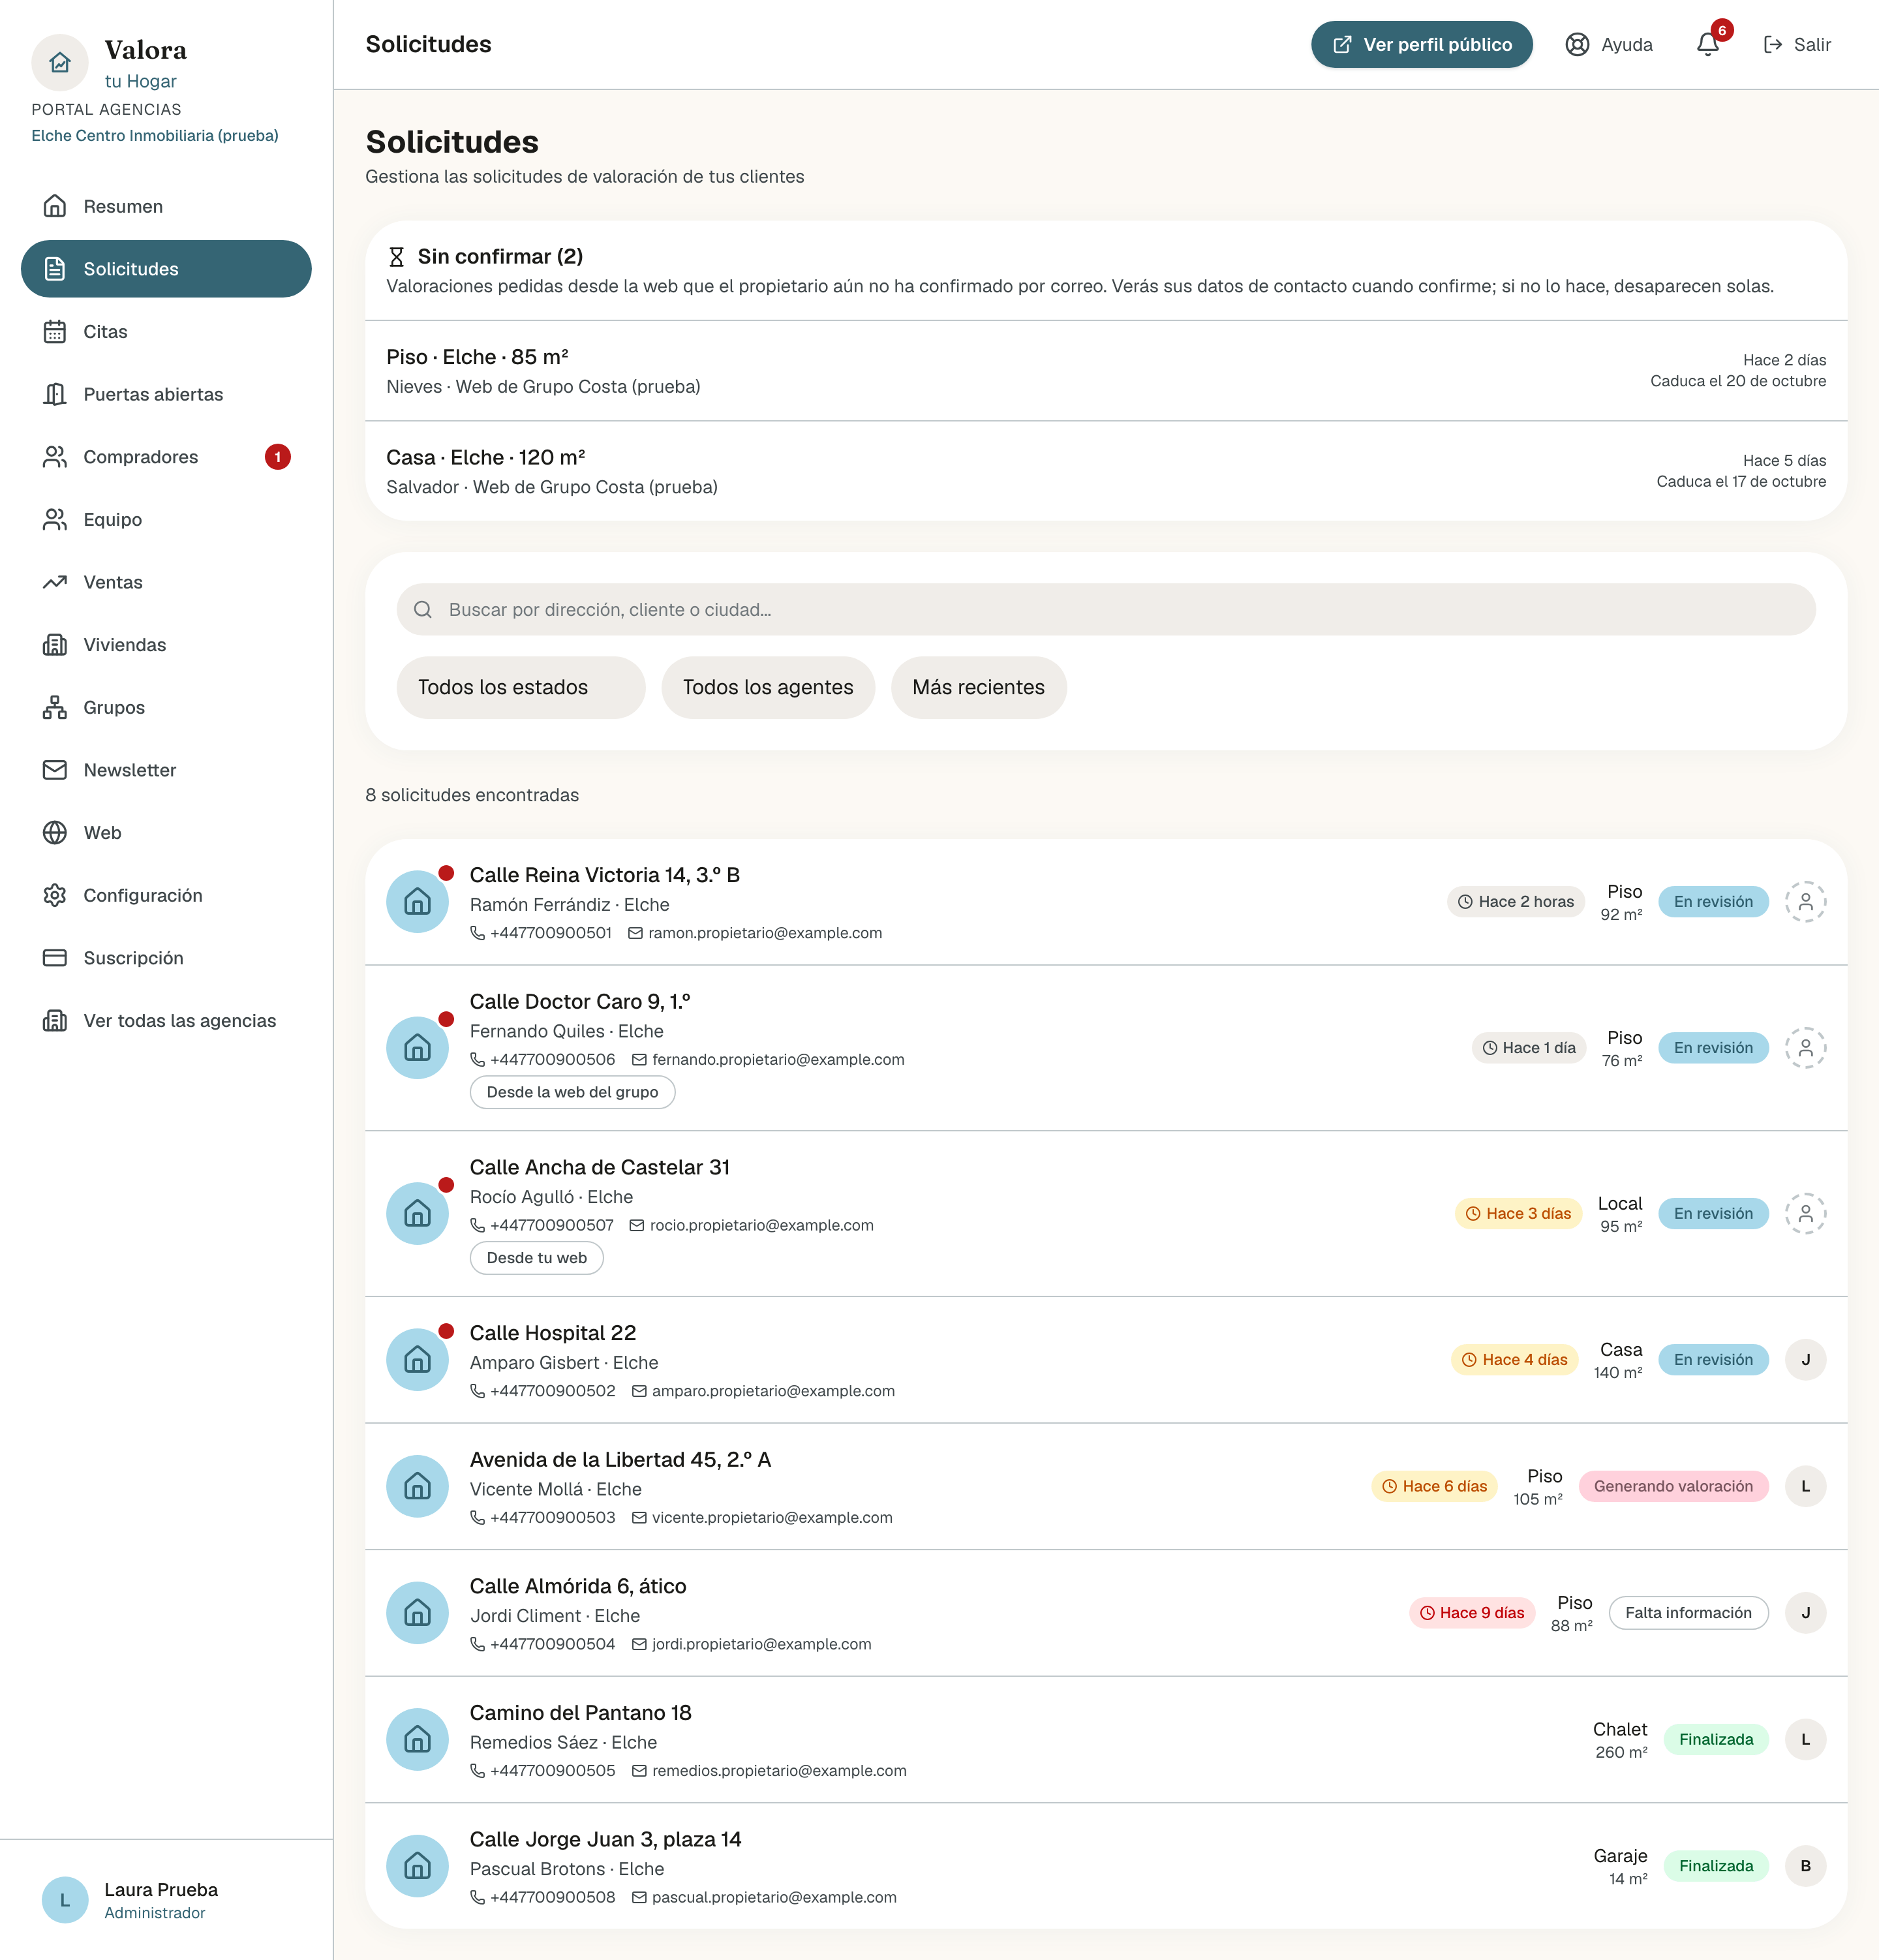
Task: Open Suscripción in the sidebar
Action: coord(166,958)
